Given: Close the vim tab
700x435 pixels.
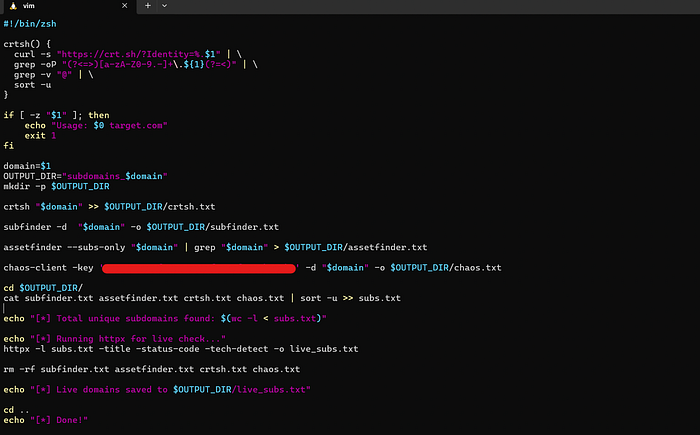Looking at the screenshot, I should pos(125,6).
